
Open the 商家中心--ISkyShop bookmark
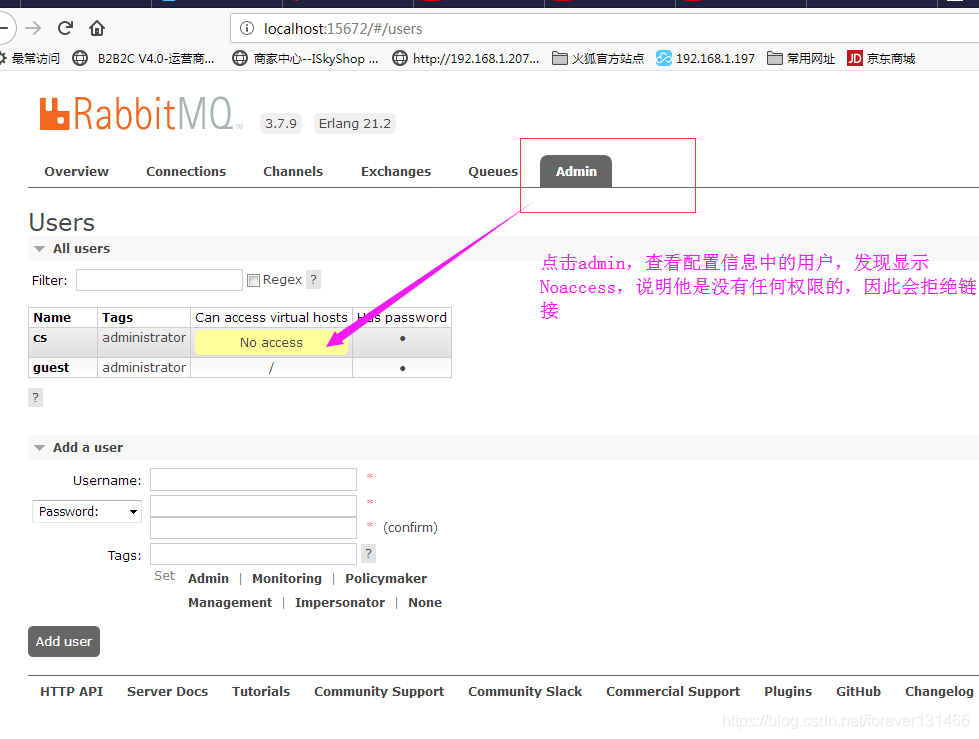(305, 59)
